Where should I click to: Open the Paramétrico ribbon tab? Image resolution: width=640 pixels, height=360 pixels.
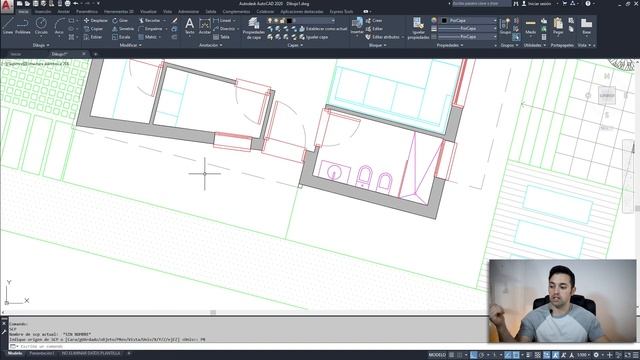click(87, 12)
